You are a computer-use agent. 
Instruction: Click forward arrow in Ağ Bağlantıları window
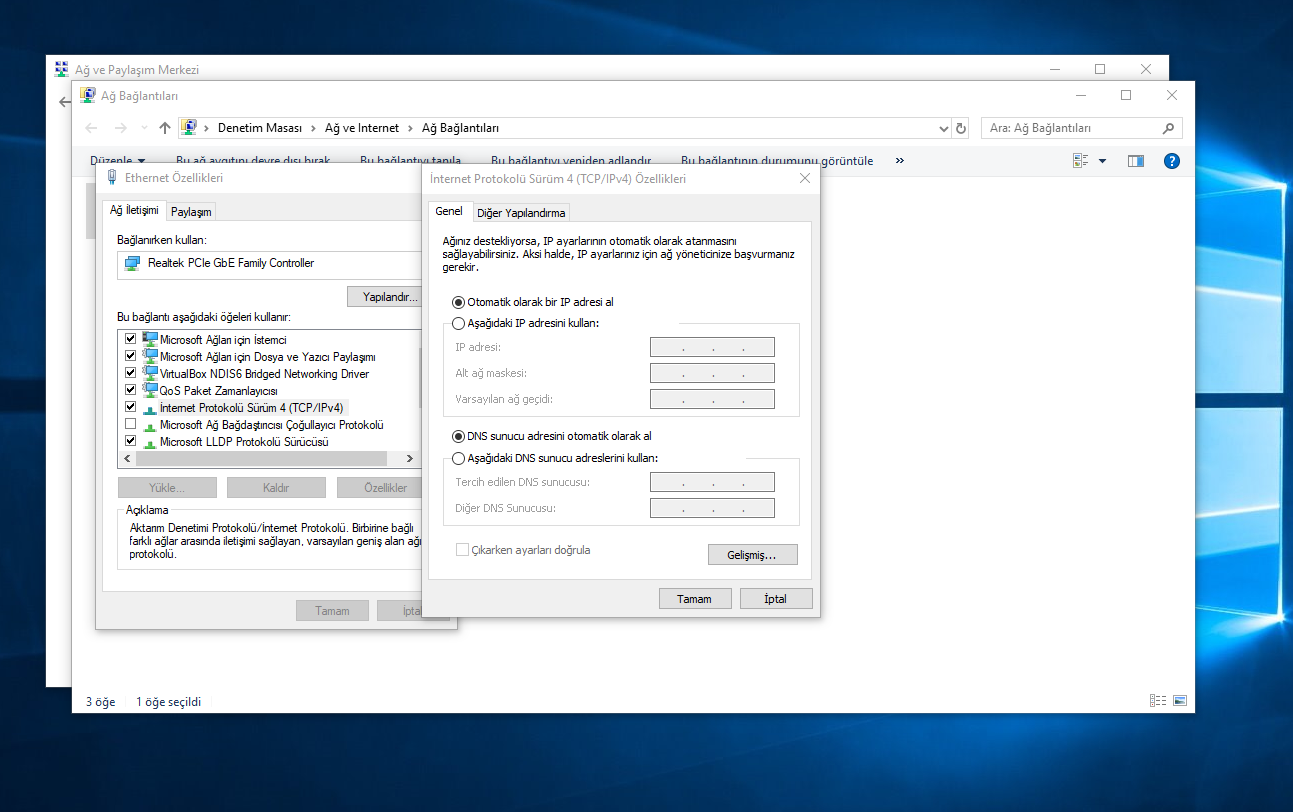(x=121, y=128)
